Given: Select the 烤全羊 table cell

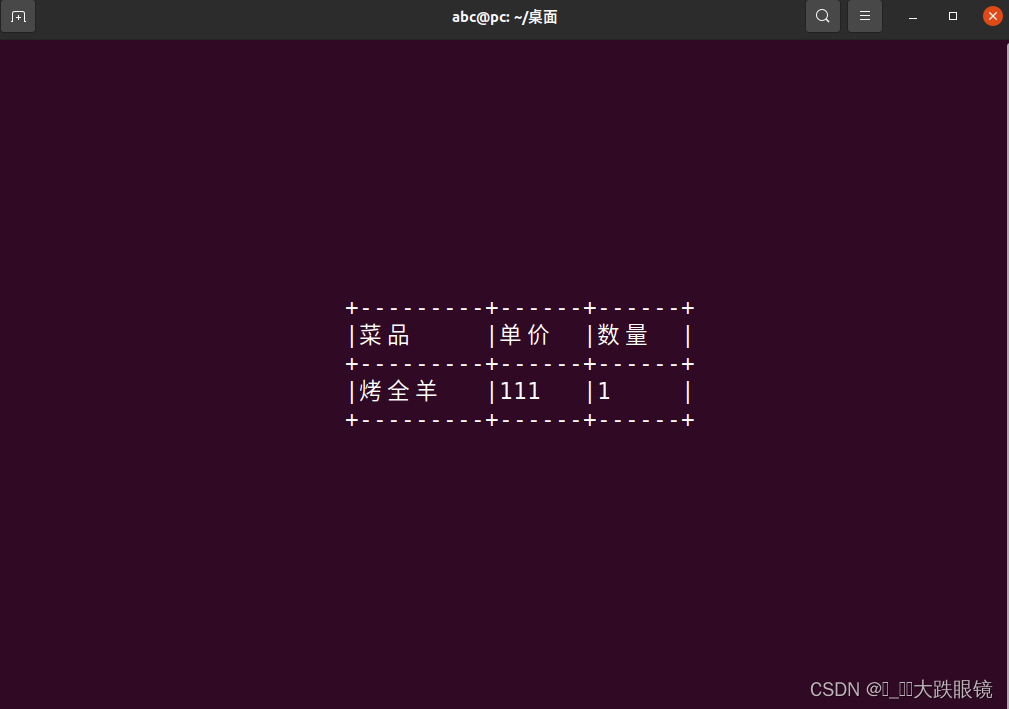Looking at the screenshot, I should click(x=398, y=391).
